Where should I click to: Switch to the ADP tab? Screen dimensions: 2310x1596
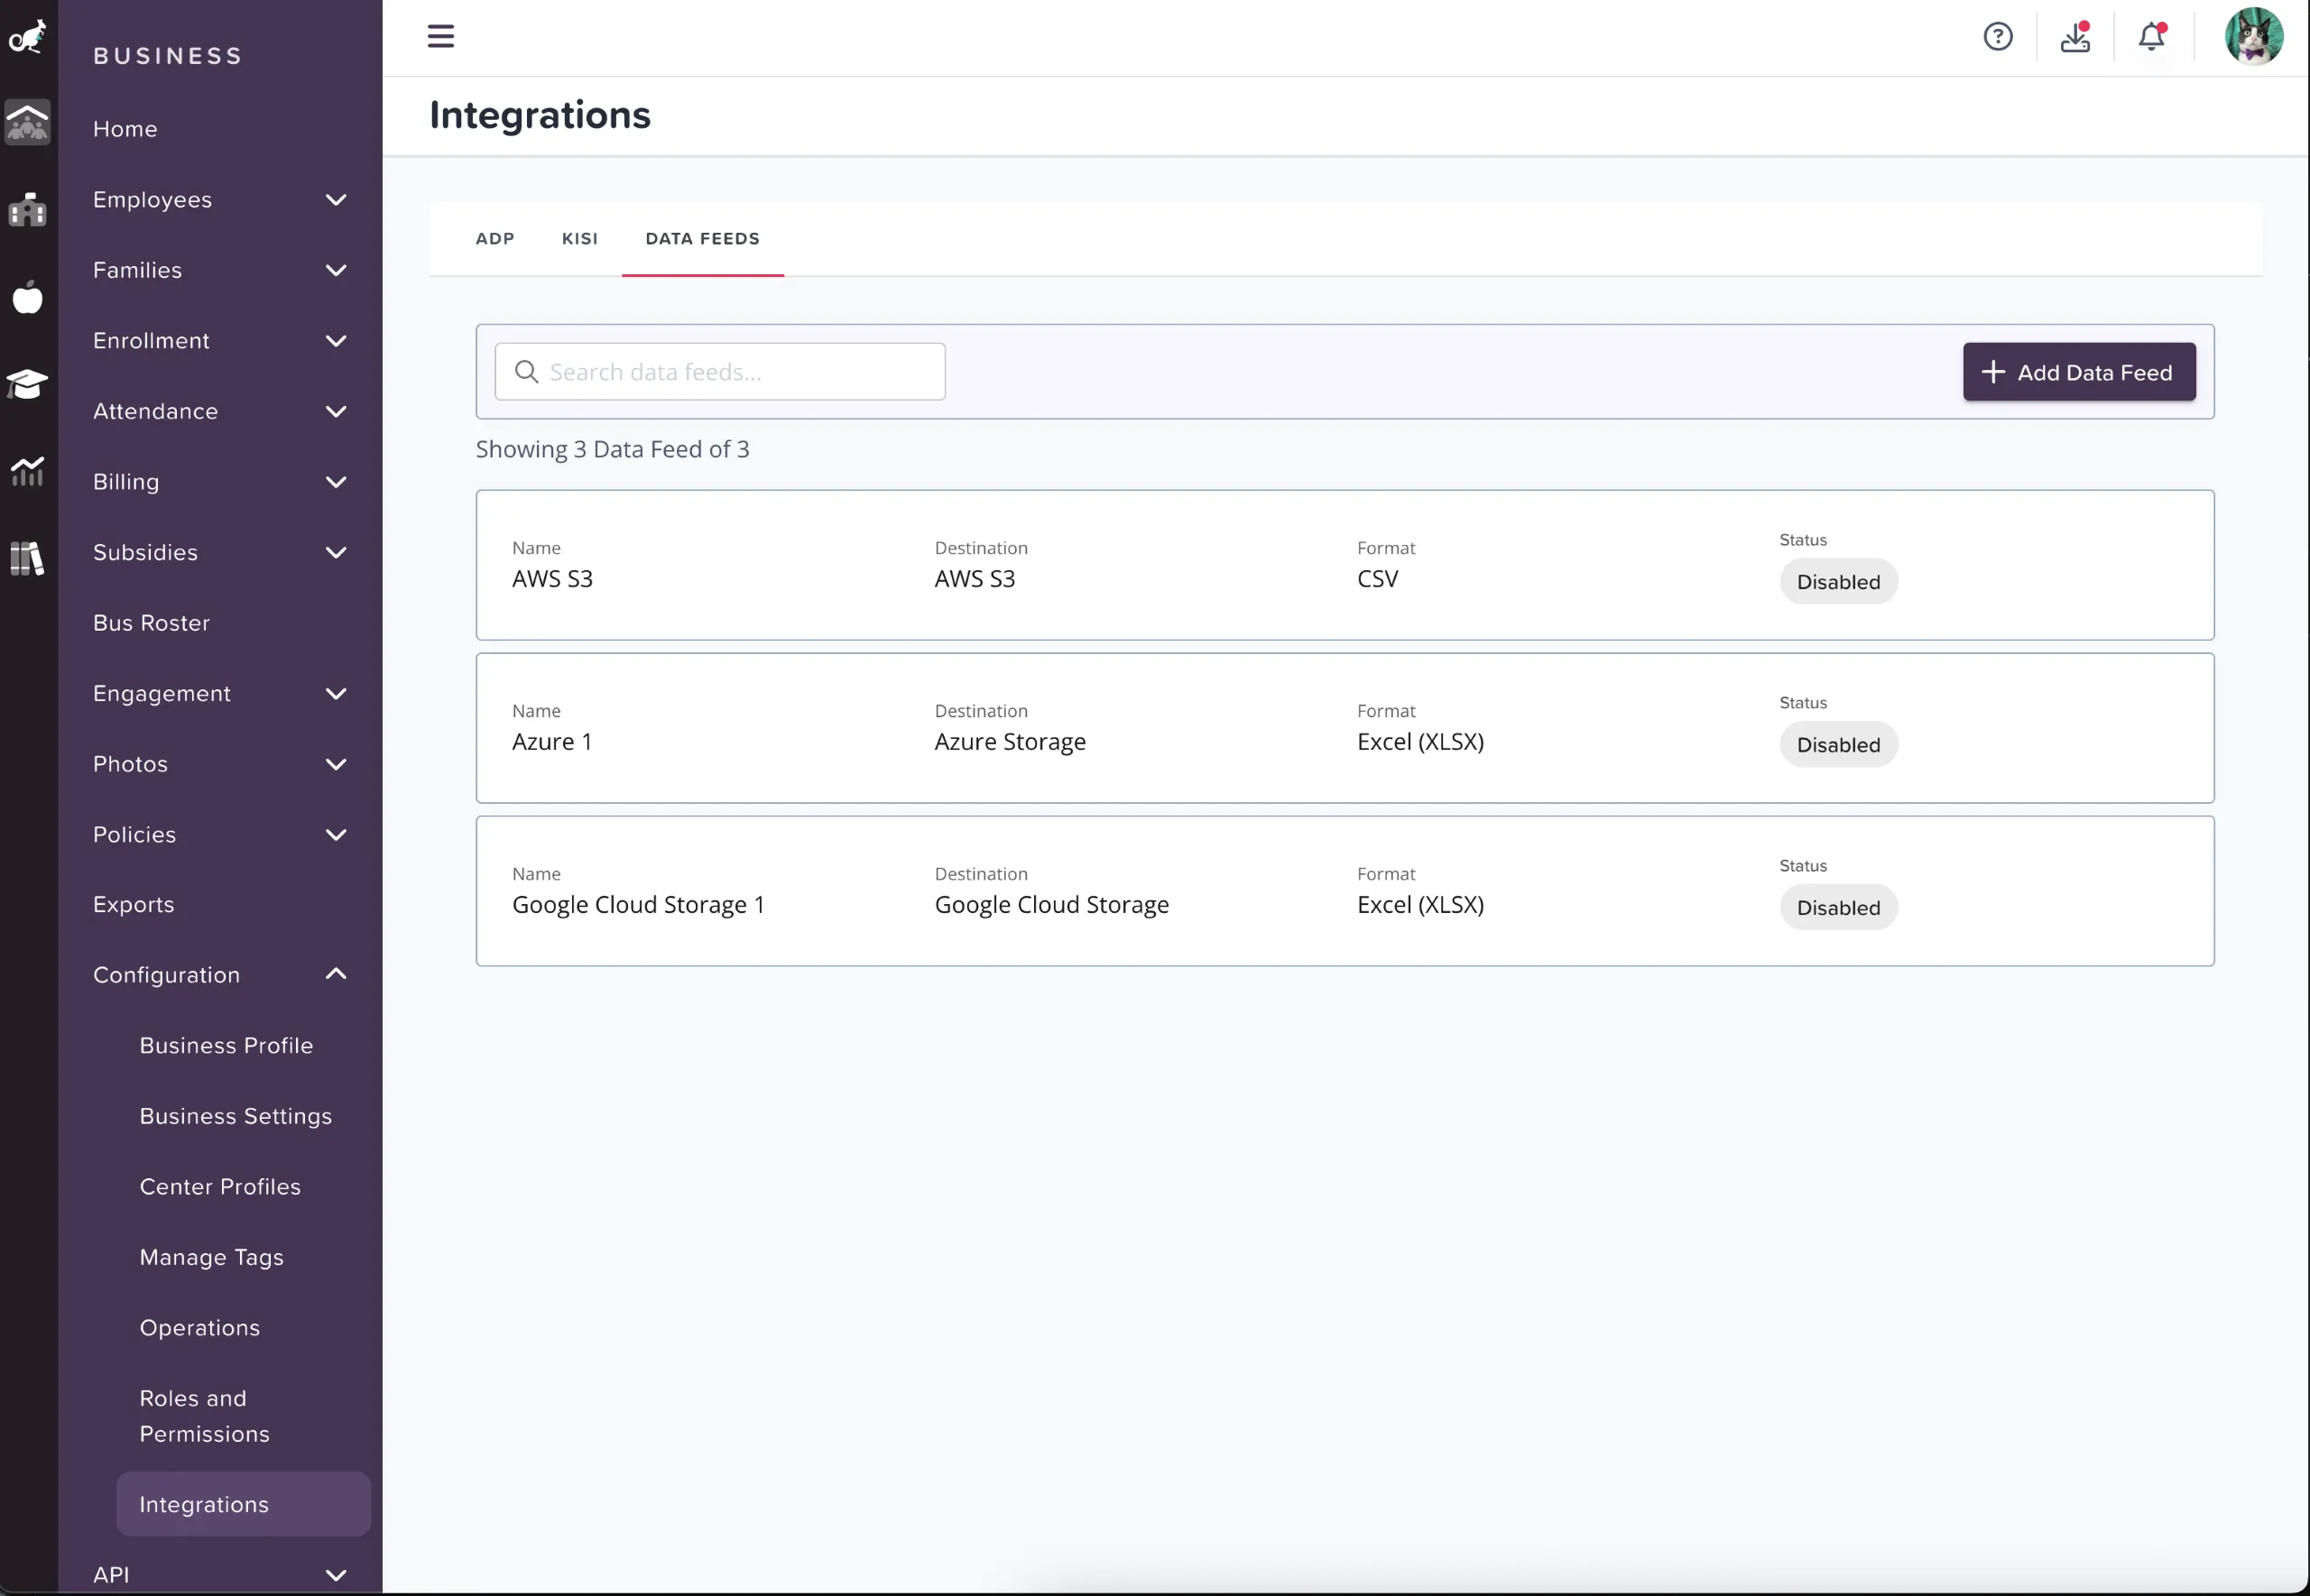[x=495, y=239]
